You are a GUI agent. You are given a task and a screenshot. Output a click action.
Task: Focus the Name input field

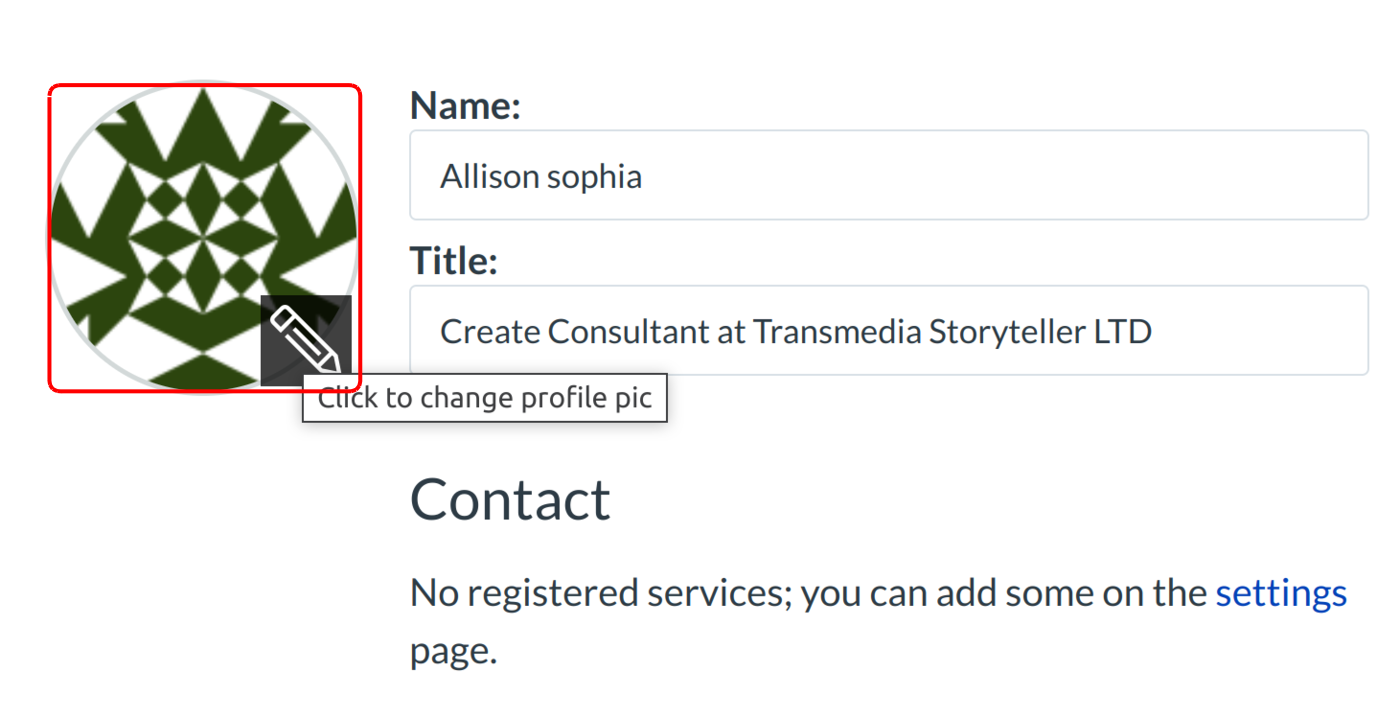pyautogui.click(x=888, y=175)
